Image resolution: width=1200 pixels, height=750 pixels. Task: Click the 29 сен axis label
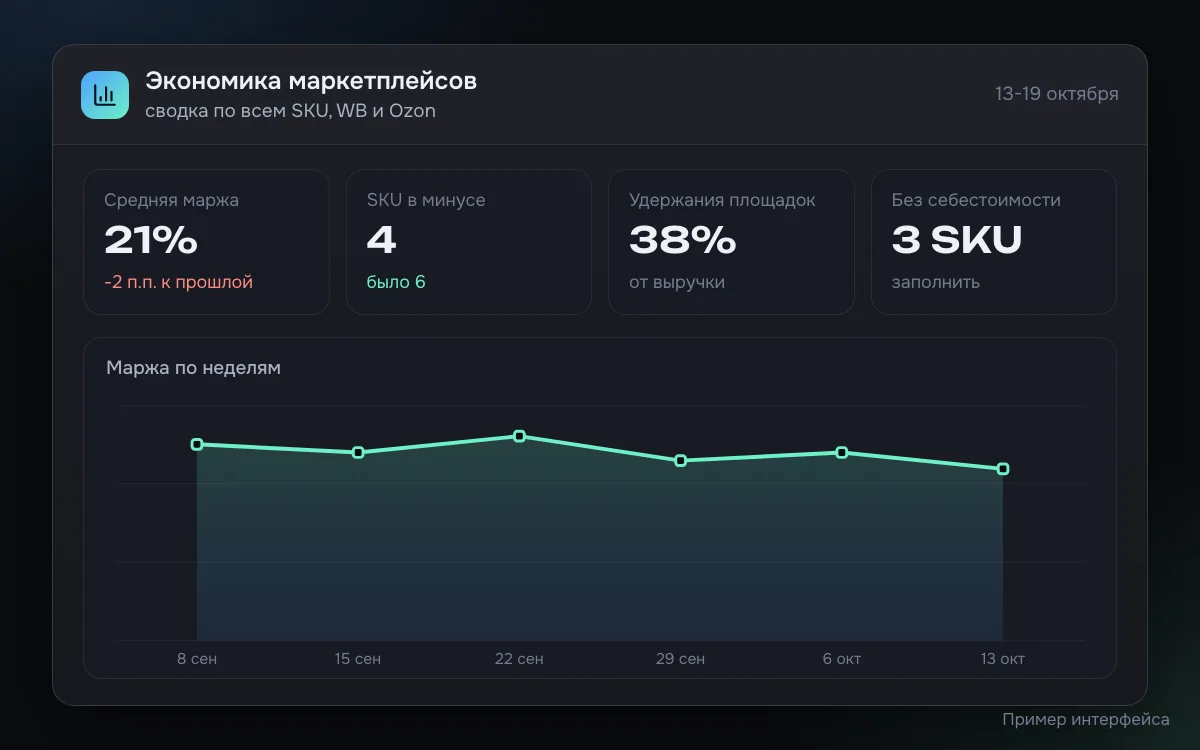(x=681, y=659)
